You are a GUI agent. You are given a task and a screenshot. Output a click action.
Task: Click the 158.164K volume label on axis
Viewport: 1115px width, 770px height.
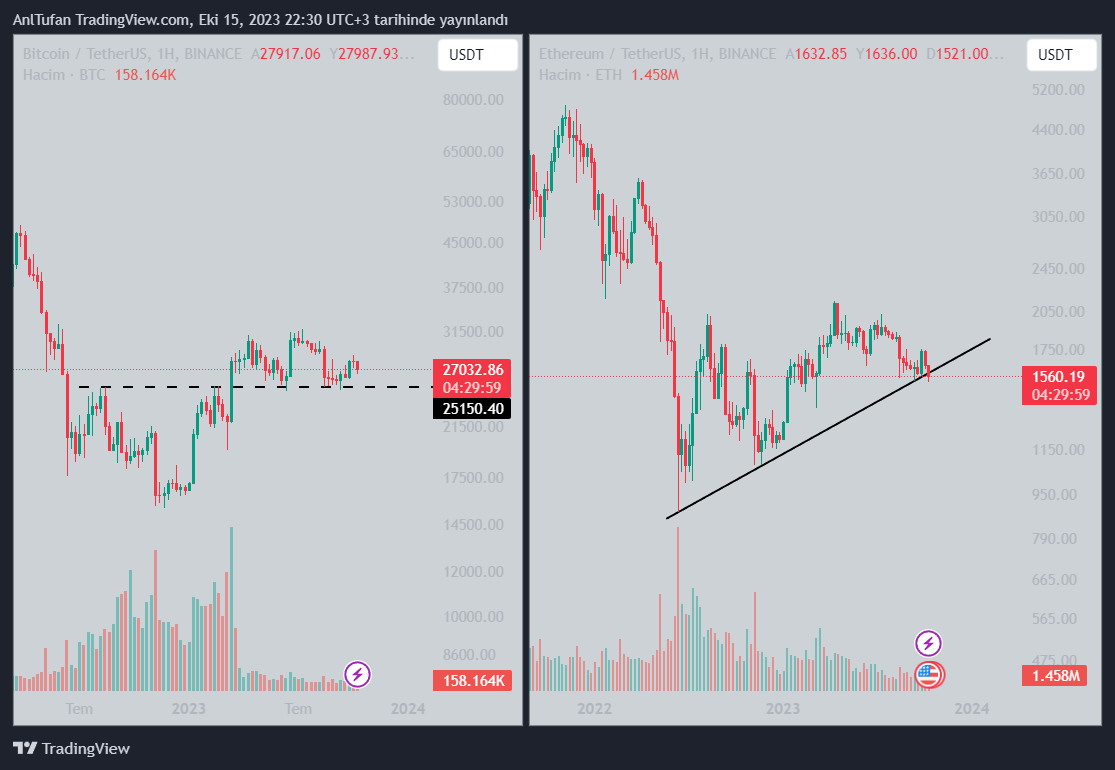tap(471, 681)
